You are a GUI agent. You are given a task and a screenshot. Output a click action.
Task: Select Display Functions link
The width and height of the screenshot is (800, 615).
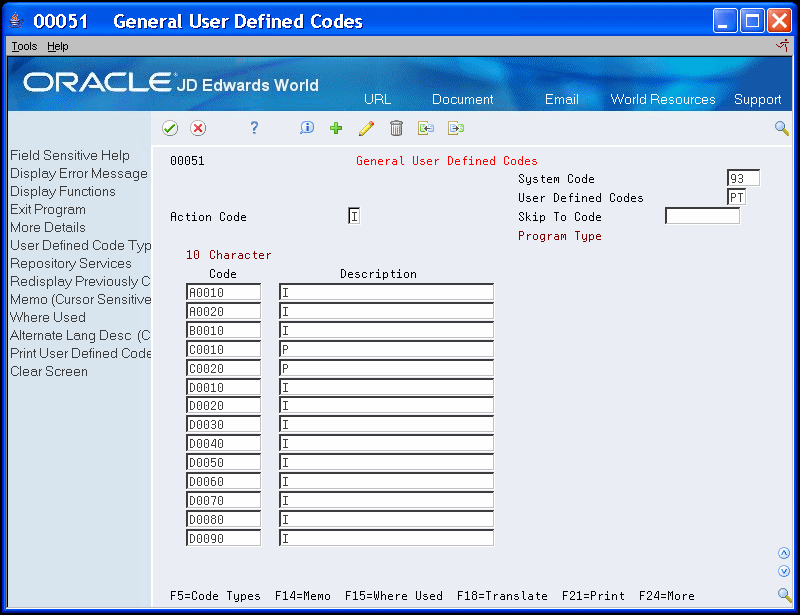coord(63,191)
